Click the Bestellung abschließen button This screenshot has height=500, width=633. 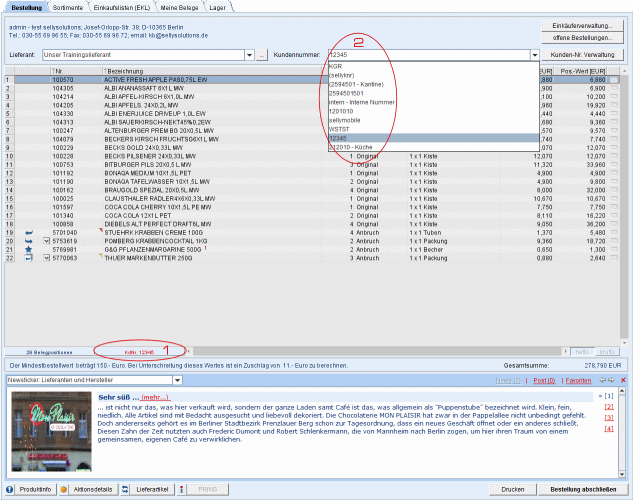coord(584,489)
